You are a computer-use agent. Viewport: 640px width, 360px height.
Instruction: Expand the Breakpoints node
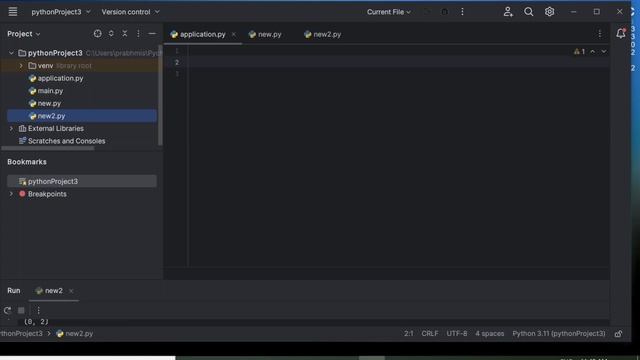pyautogui.click(x=11, y=194)
